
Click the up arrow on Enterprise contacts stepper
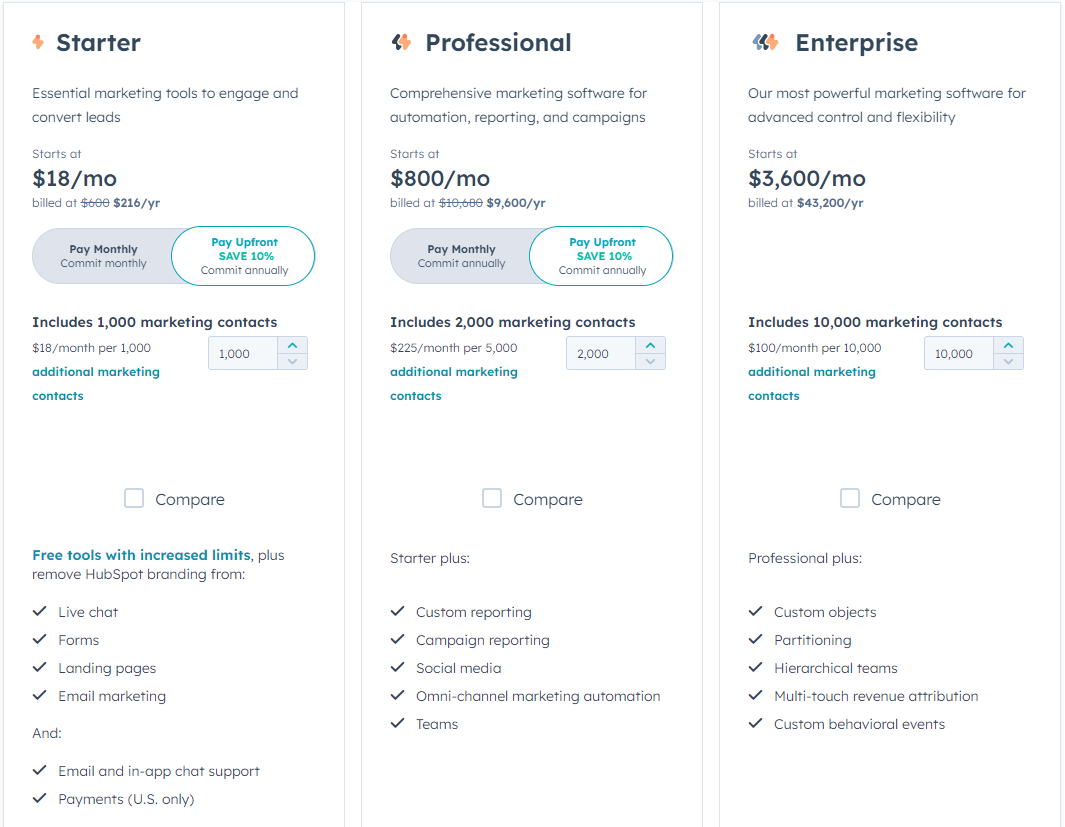point(1008,345)
